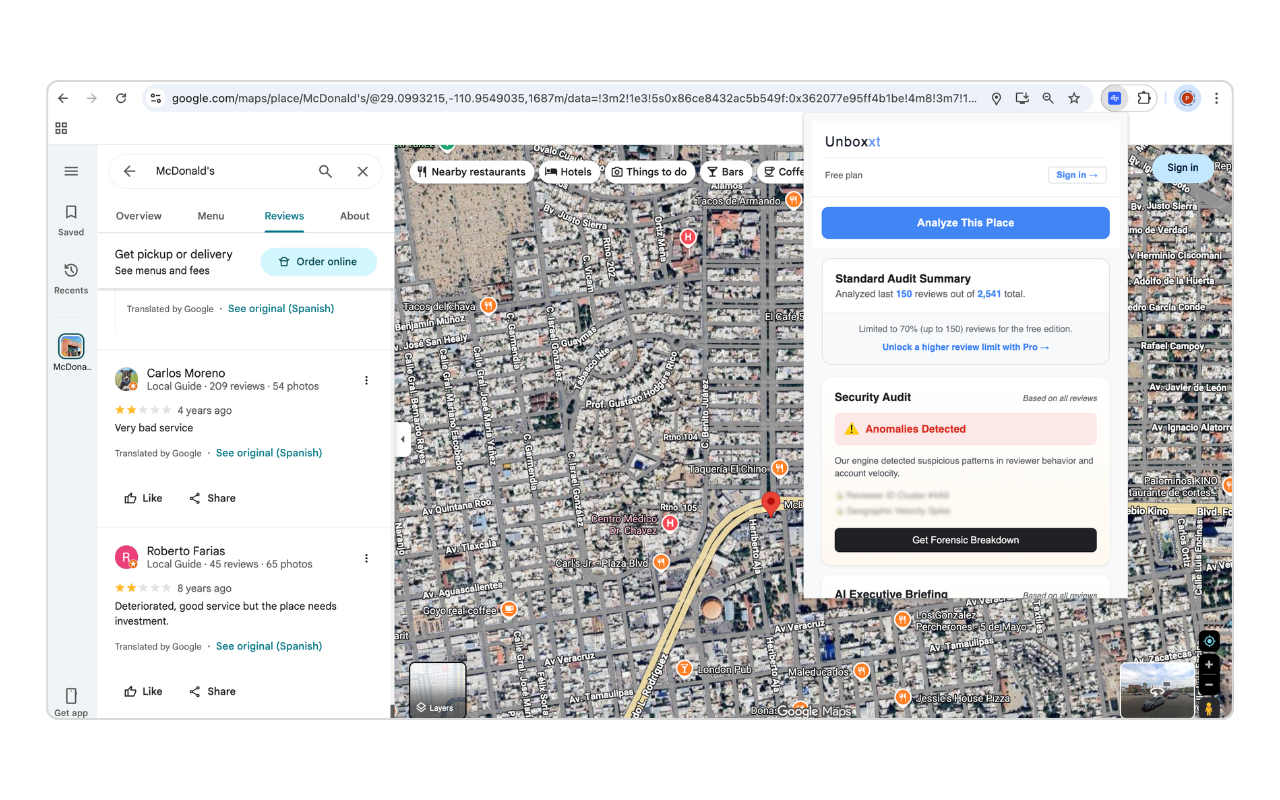This screenshot has width=1280, height=800.
Task: Click the zoom magnifier icon in address bar
Action: tap(1048, 98)
